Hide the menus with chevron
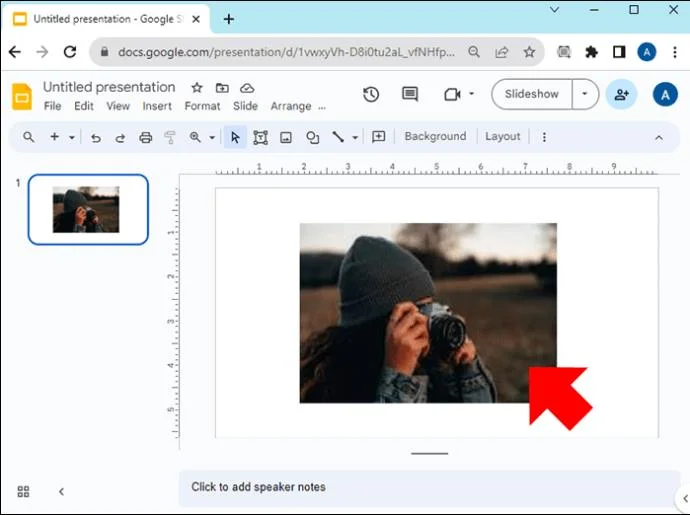The height and width of the screenshot is (515, 690). (659, 138)
